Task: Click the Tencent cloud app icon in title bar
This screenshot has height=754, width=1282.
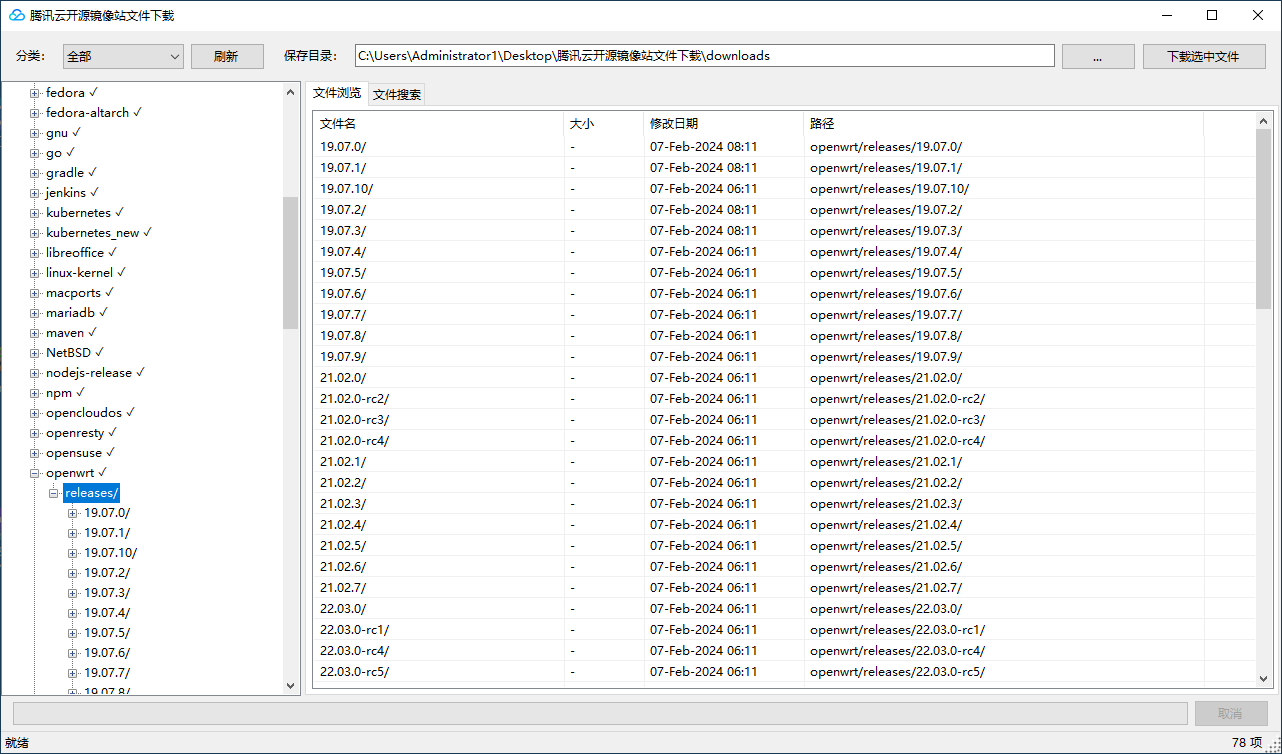Action: click(x=17, y=15)
